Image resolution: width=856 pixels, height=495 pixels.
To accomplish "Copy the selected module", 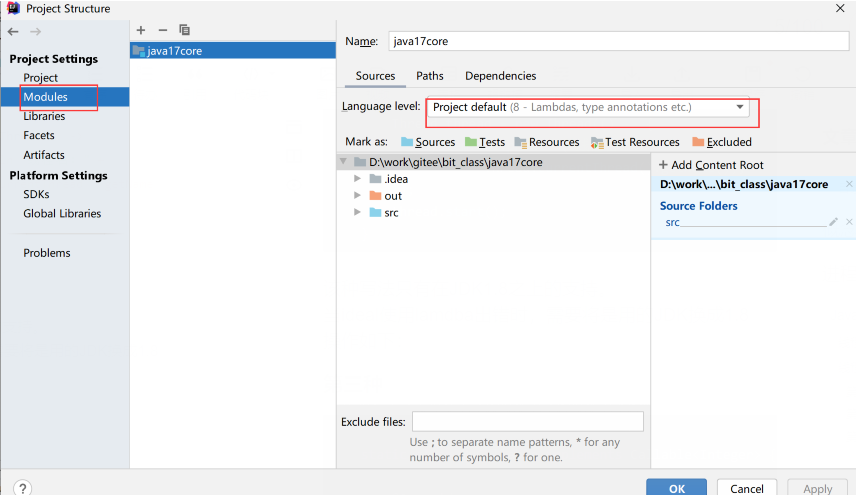I will click(x=185, y=30).
